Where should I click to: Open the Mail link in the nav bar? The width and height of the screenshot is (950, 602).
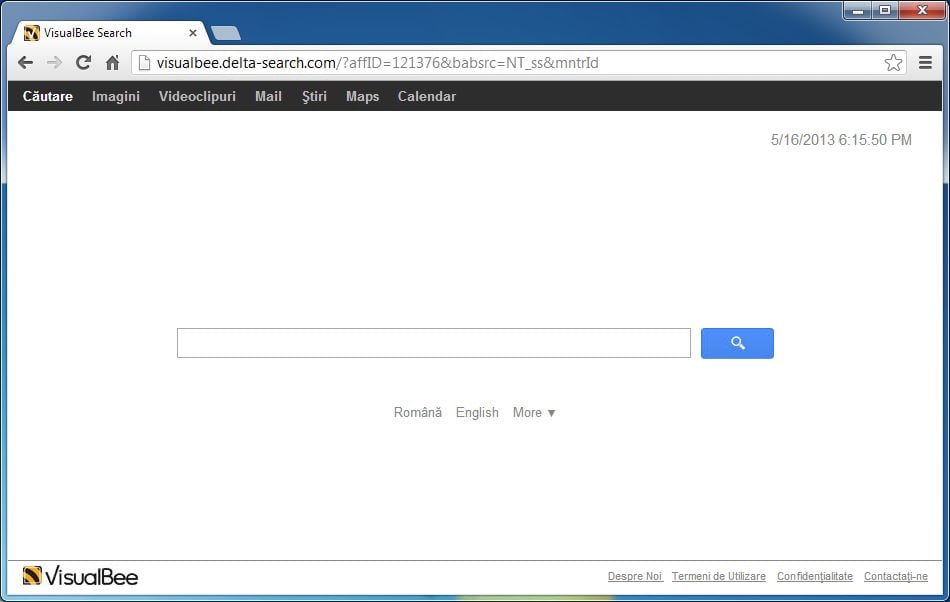point(268,96)
